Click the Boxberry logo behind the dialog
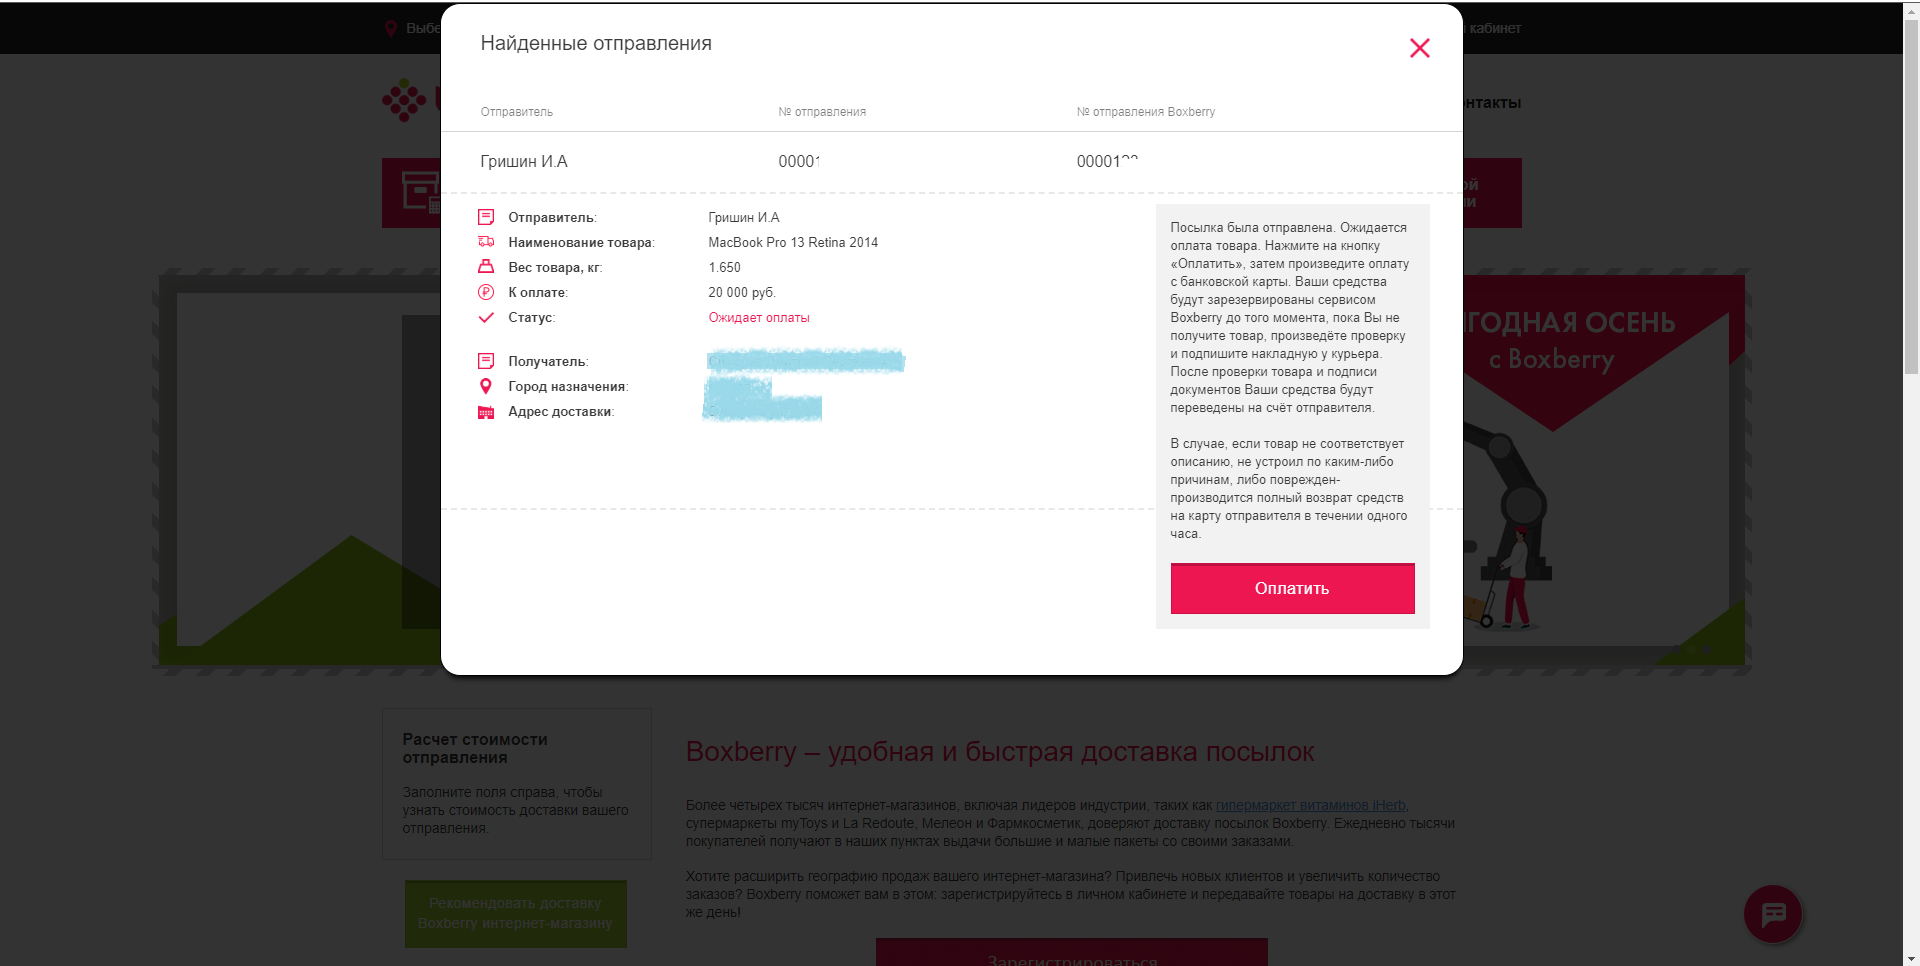This screenshot has height=966, width=1920. coord(410,101)
